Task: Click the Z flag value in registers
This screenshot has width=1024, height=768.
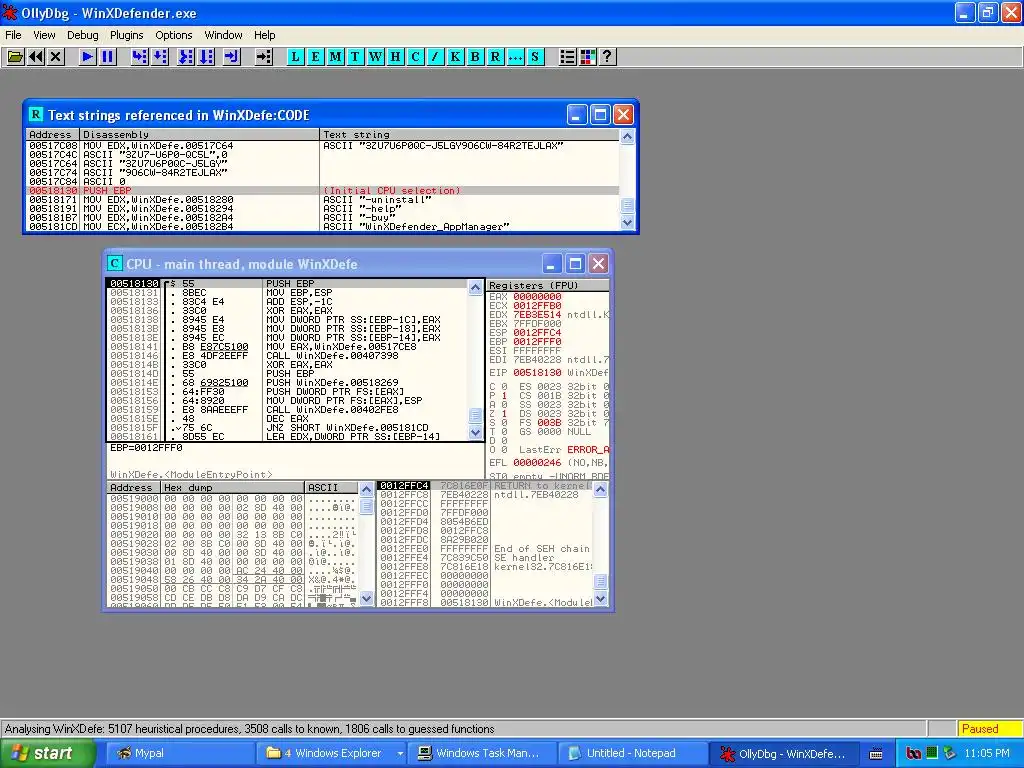Action: point(504,414)
